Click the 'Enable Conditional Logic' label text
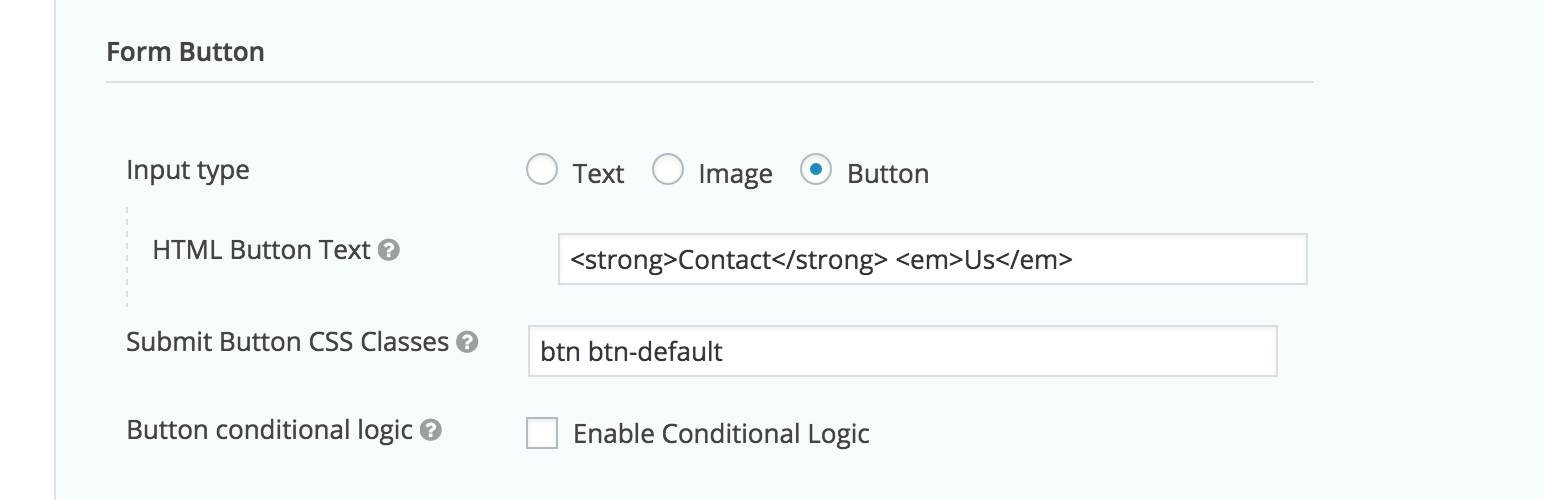This screenshot has height=500, width=1544. click(721, 434)
